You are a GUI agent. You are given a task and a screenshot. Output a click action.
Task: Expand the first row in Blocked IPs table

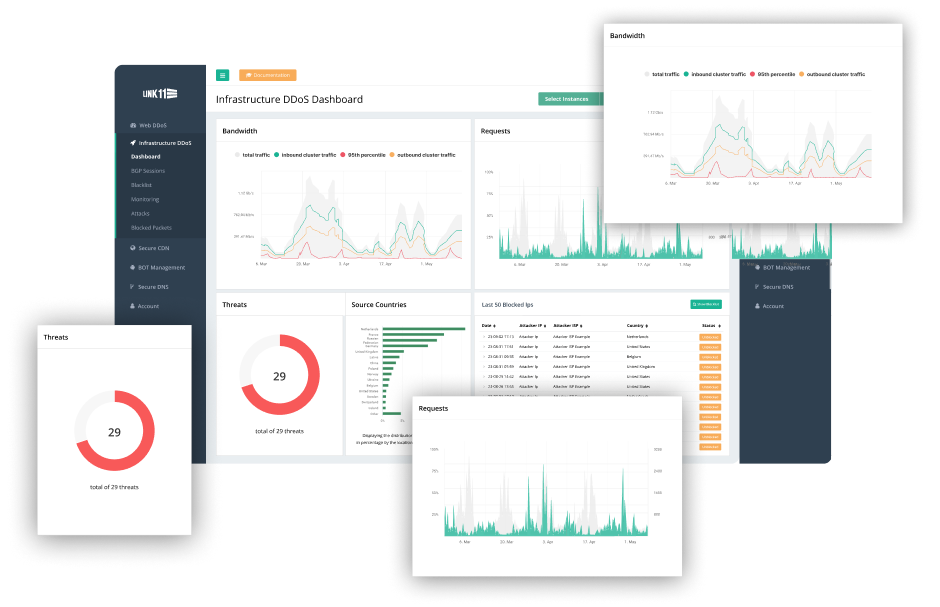(x=483, y=338)
